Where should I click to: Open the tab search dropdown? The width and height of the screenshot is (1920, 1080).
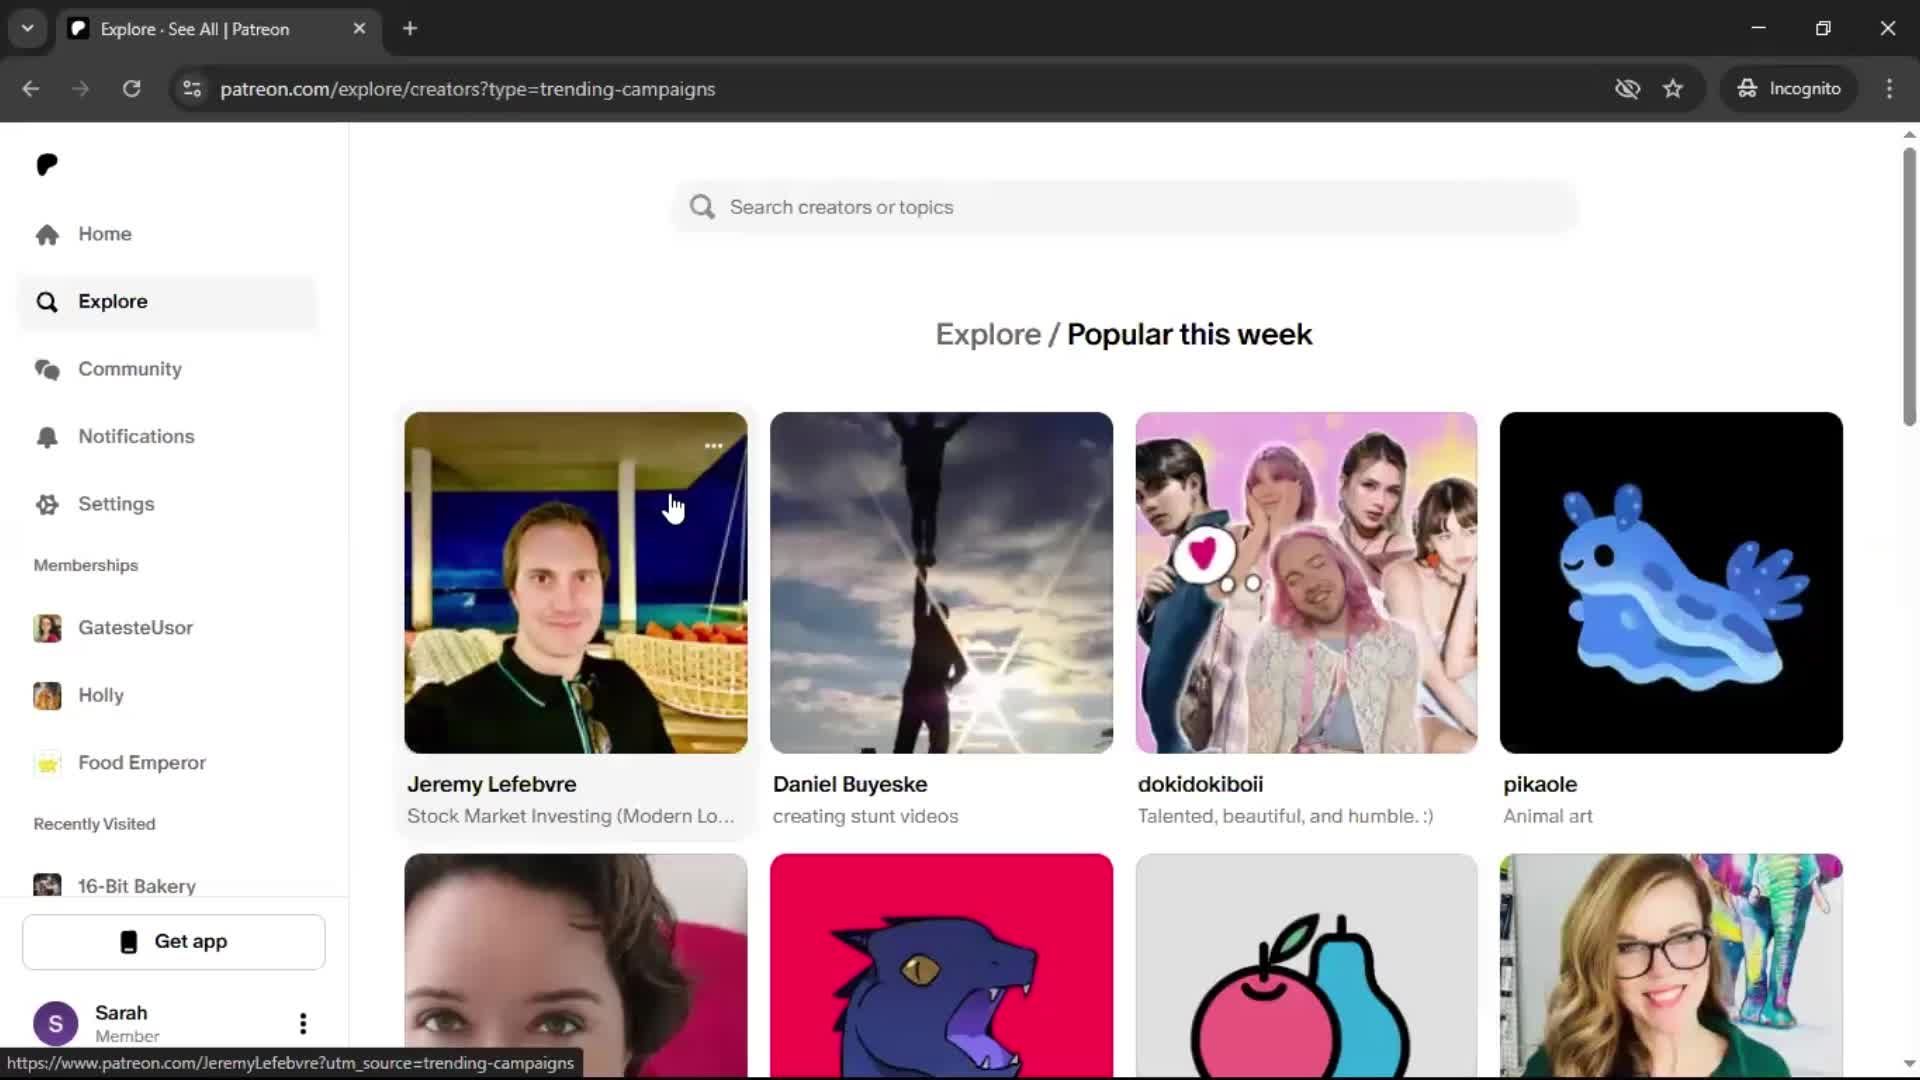(x=28, y=28)
